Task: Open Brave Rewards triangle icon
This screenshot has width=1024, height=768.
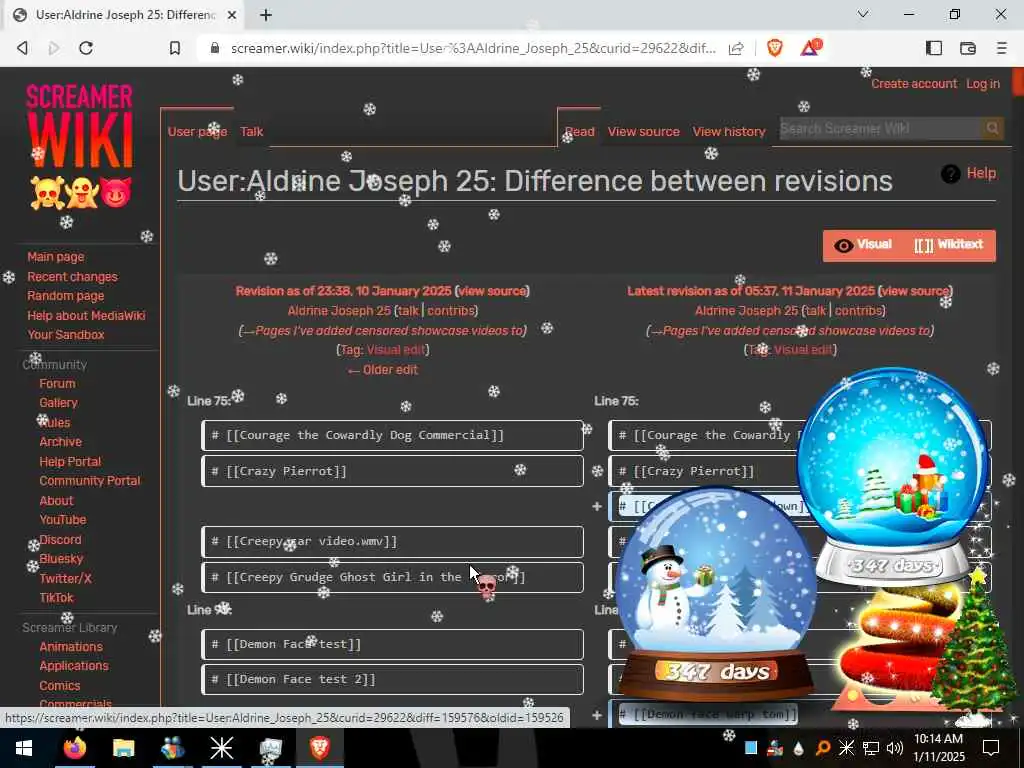Action: click(x=810, y=48)
